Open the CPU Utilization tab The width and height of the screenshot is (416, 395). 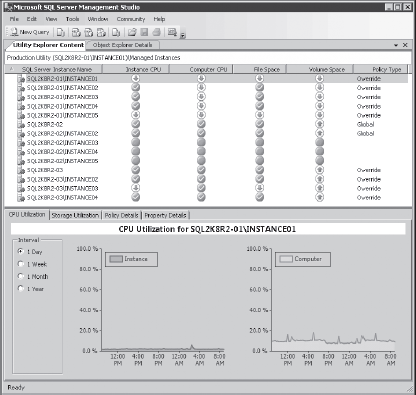[x=27, y=215]
